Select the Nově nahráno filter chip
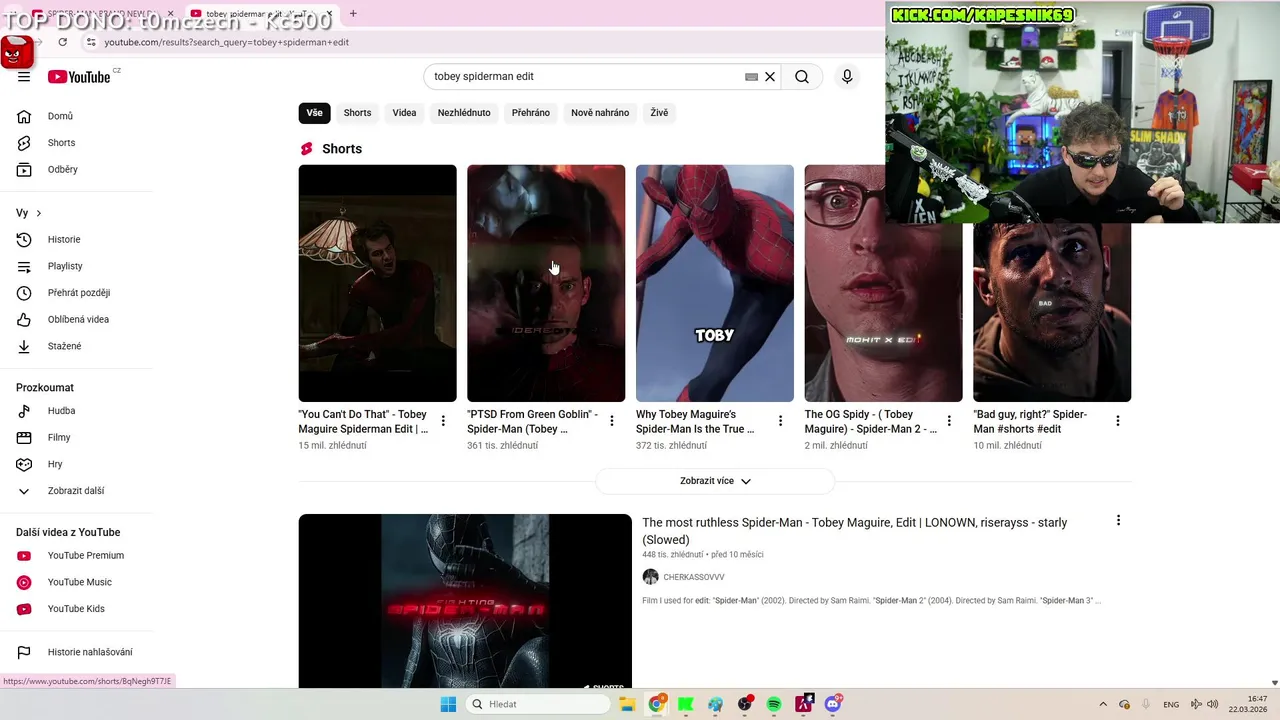 [600, 113]
